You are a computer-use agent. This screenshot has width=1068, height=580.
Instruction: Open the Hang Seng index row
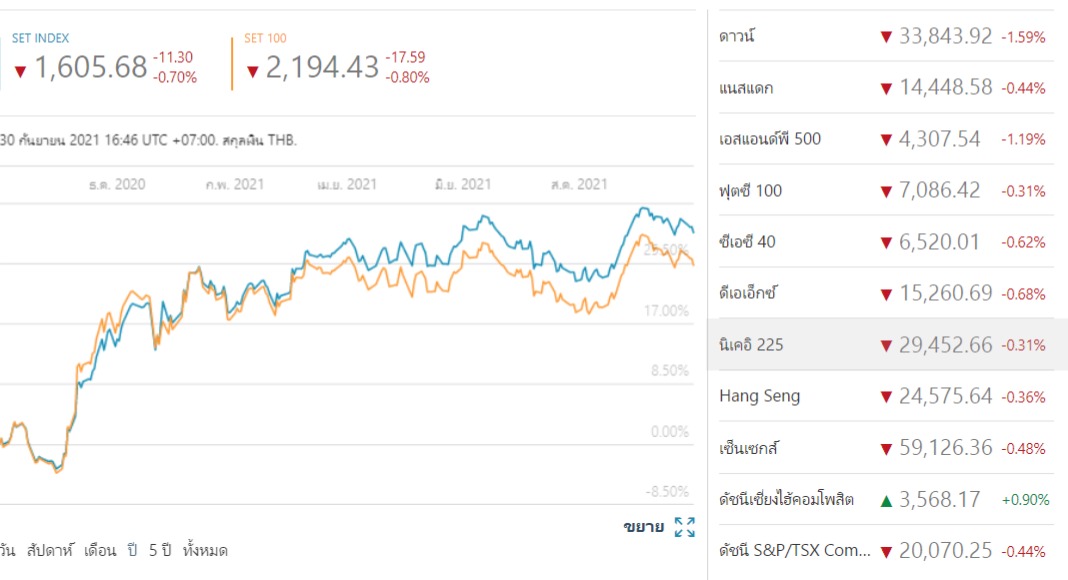pos(760,396)
